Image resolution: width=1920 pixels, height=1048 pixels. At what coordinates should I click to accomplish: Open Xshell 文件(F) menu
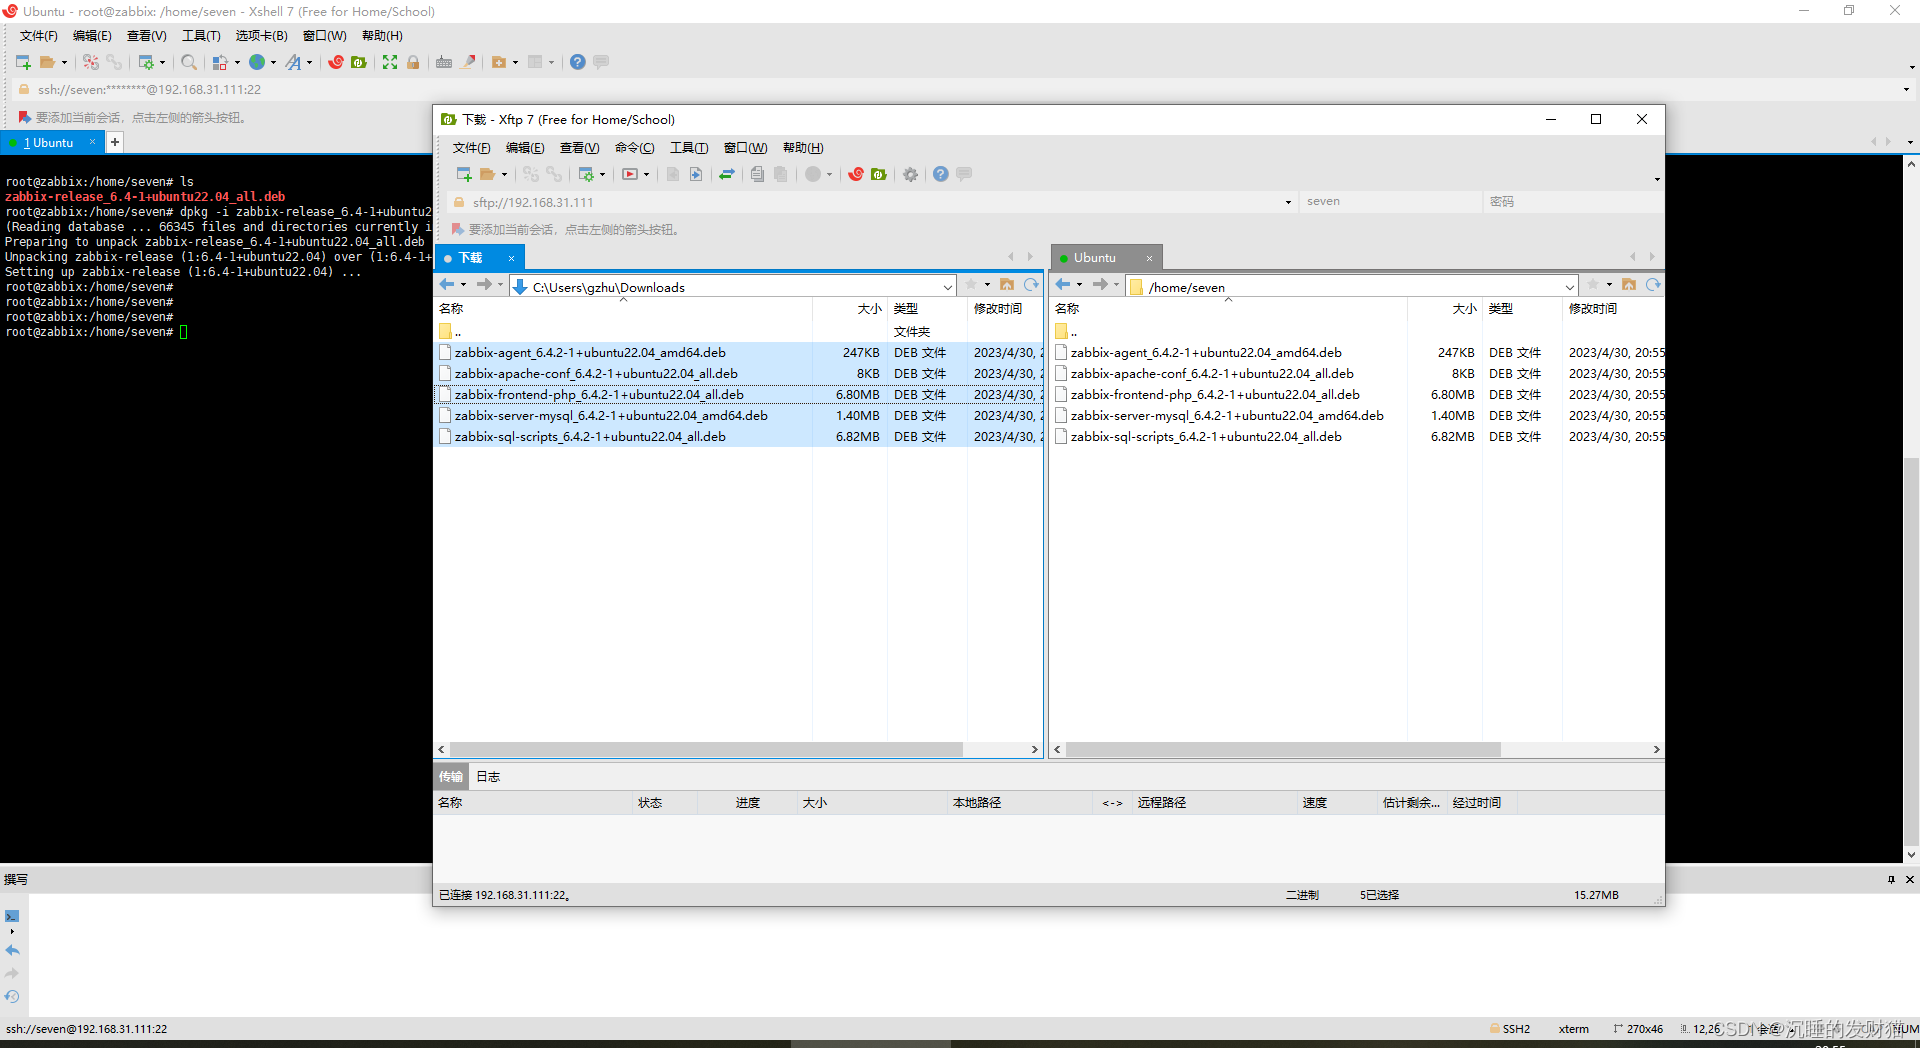(x=38, y=35)
